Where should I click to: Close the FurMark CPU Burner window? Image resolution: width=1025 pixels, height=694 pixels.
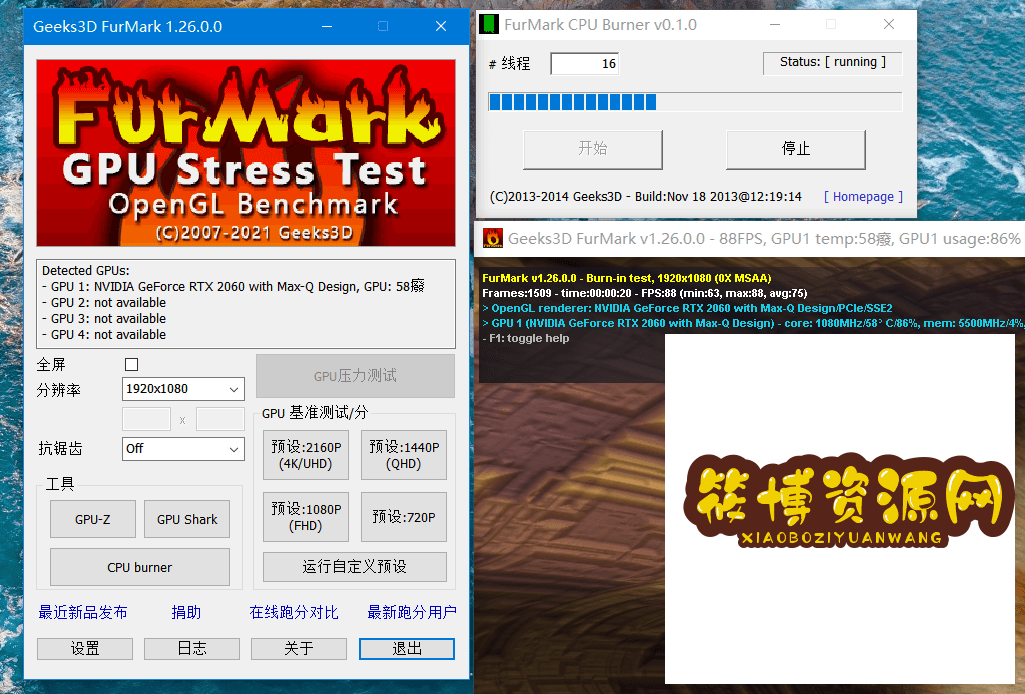[x=889, y=25]
